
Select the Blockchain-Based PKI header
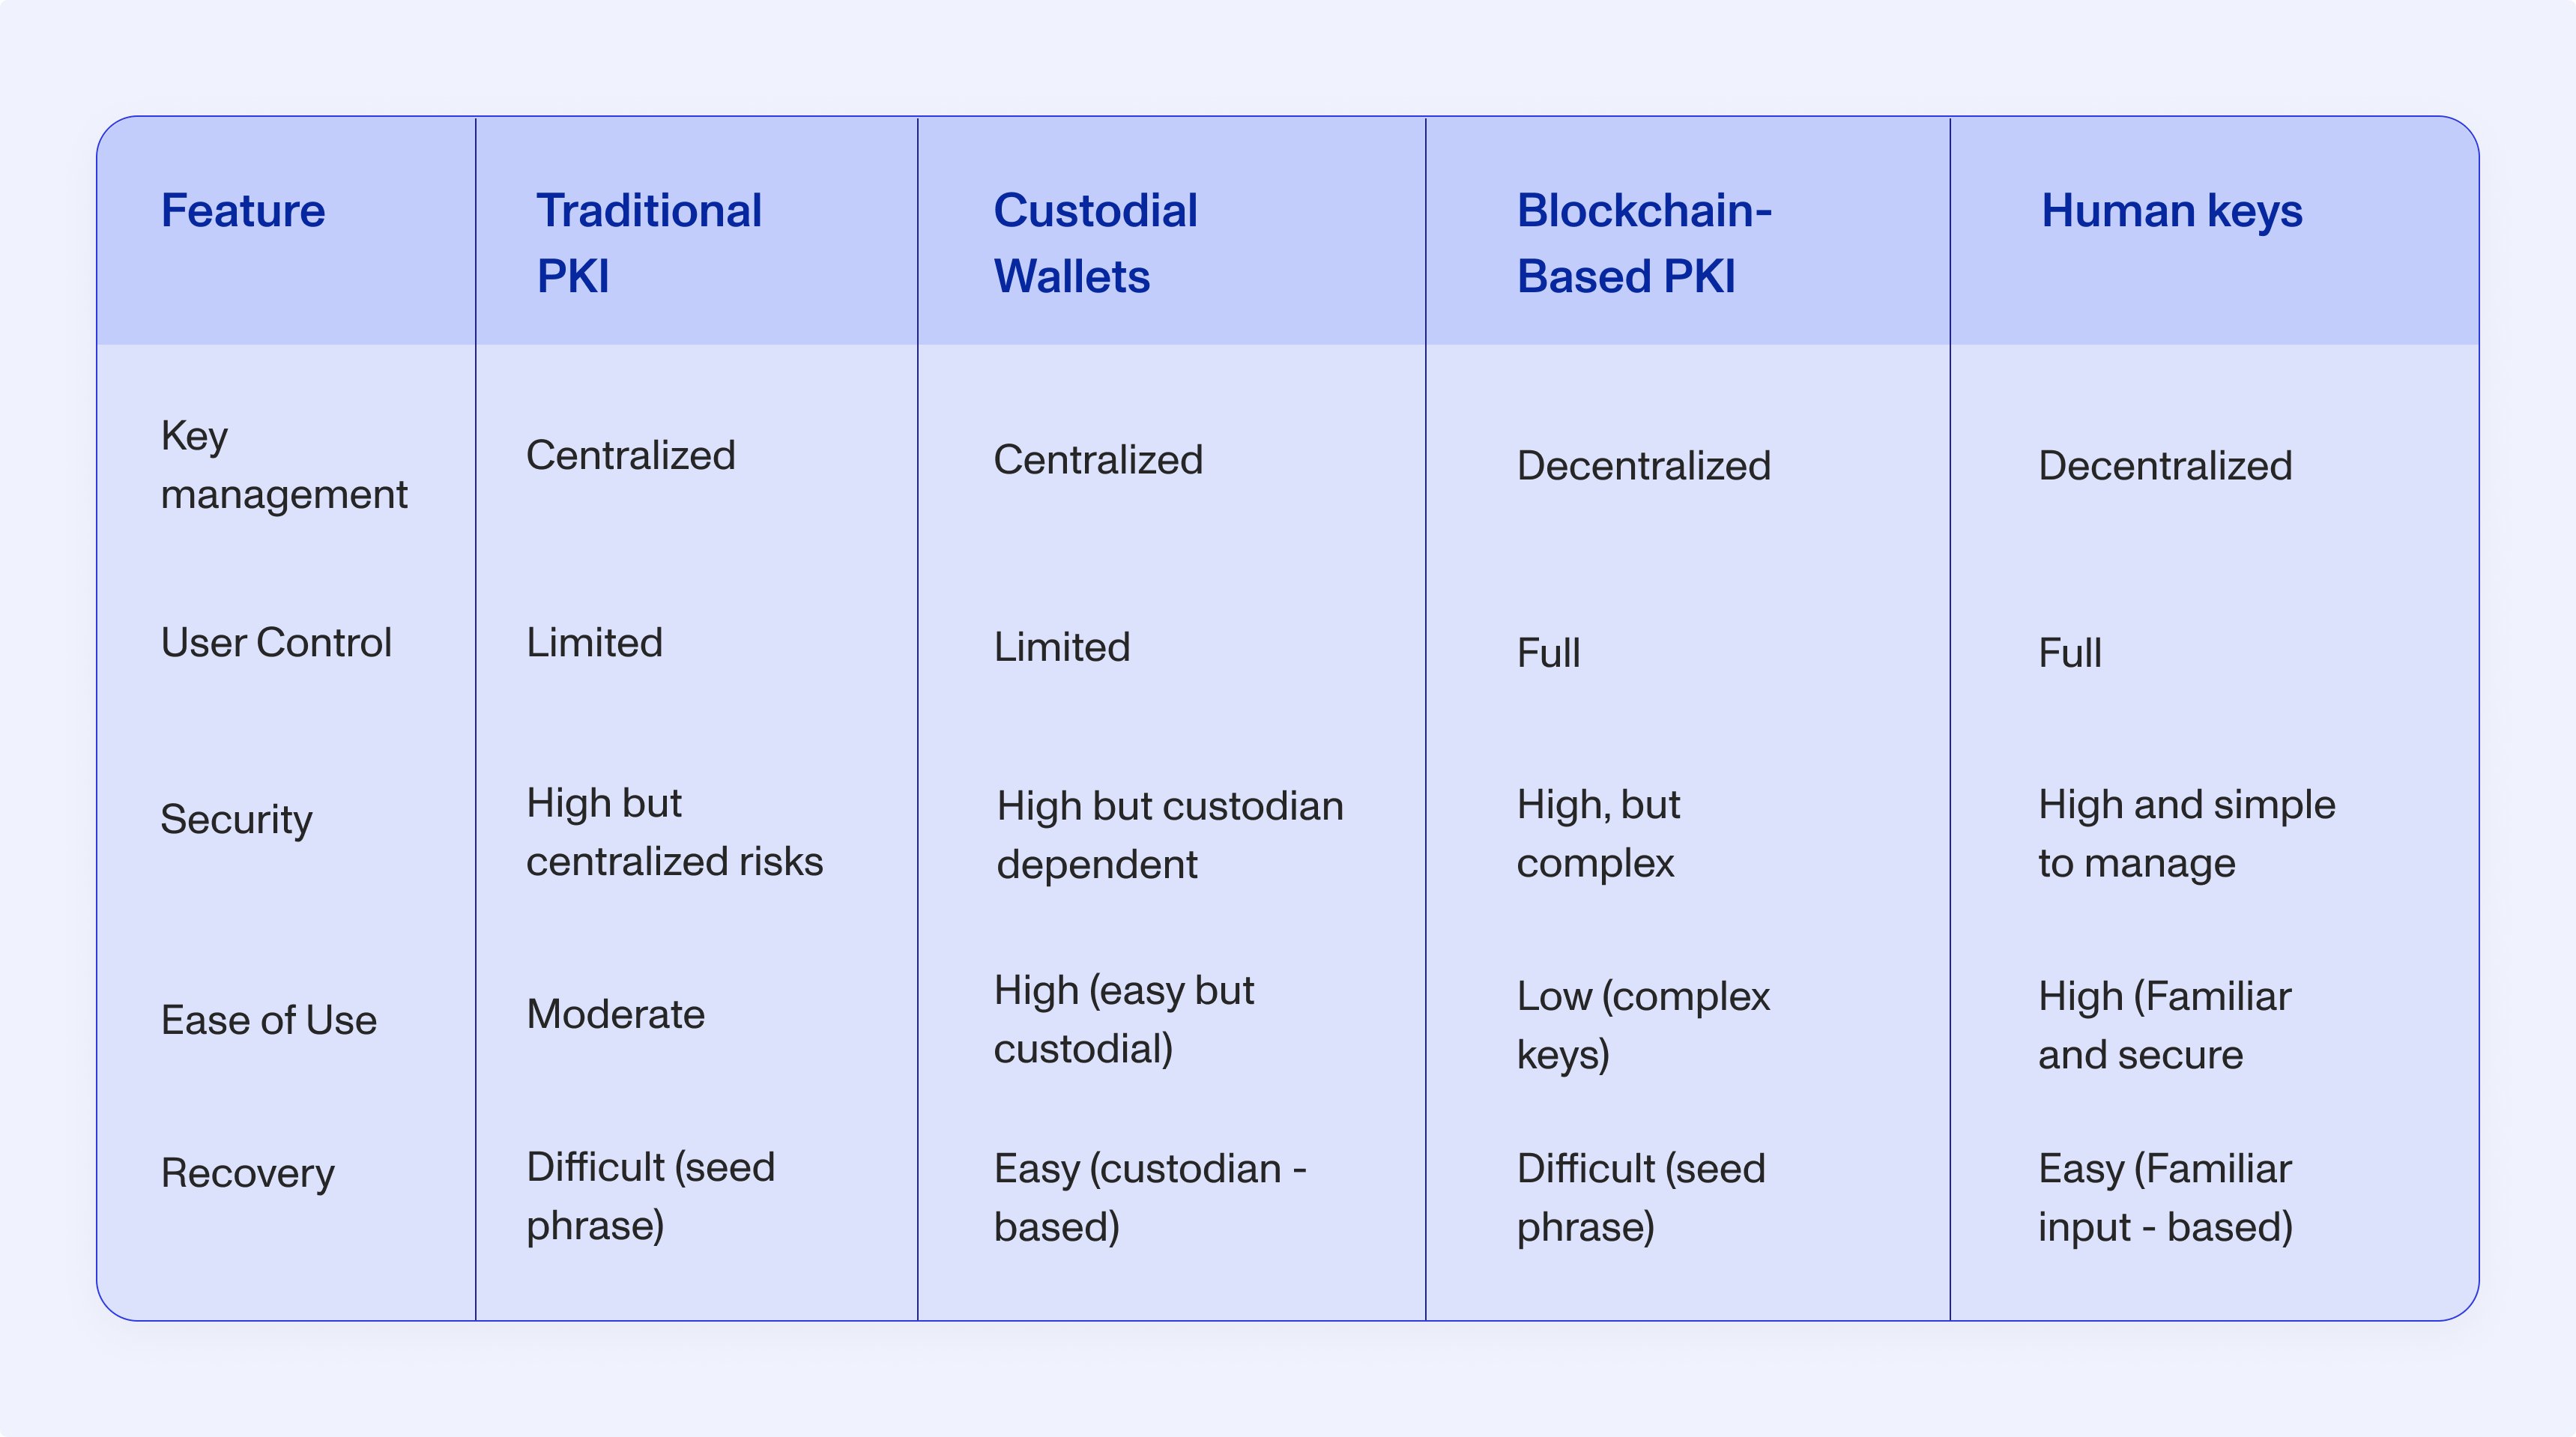coord(1644,243)
